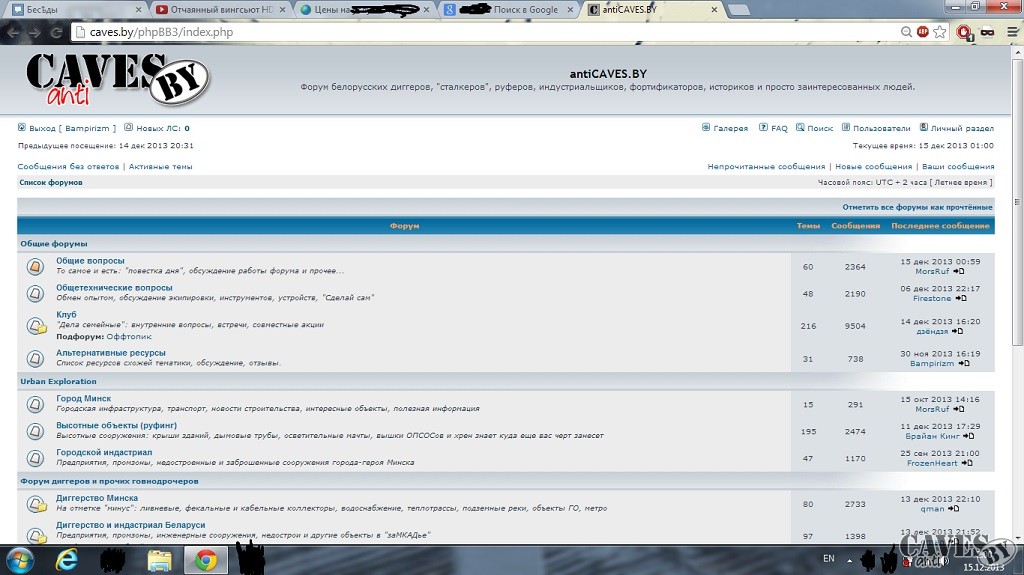Viewport: 1024px width, 575px height.
Task: Click Отметить все форумы как прочтённые
Action: (x=917, y=207)
